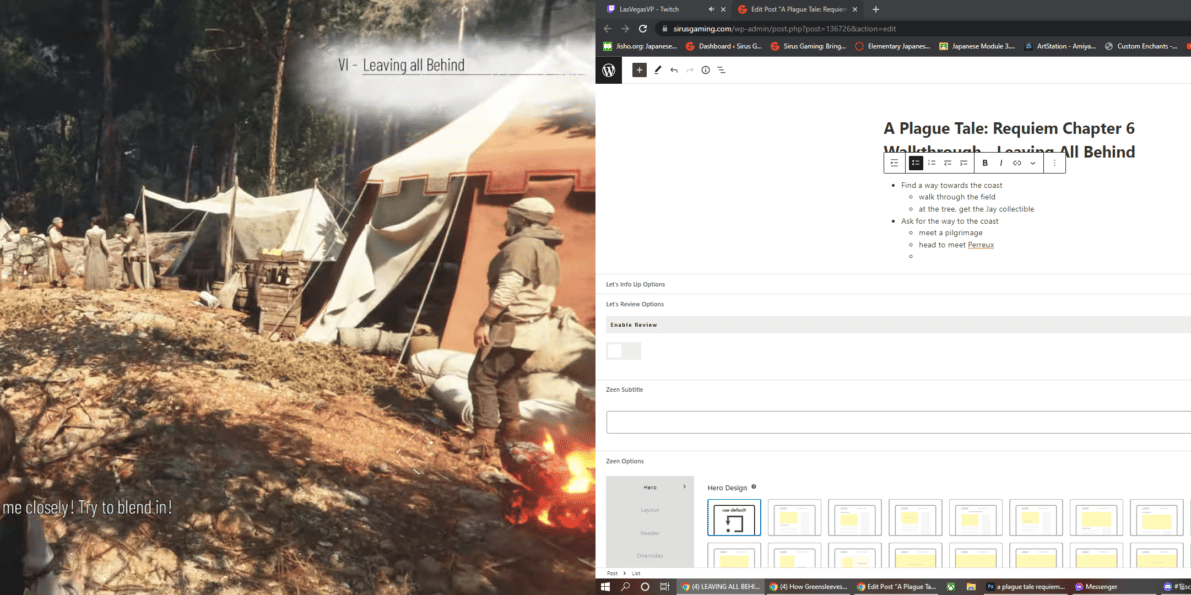
Task: Select the pencil Tools icon
Action: pos(658,70)
